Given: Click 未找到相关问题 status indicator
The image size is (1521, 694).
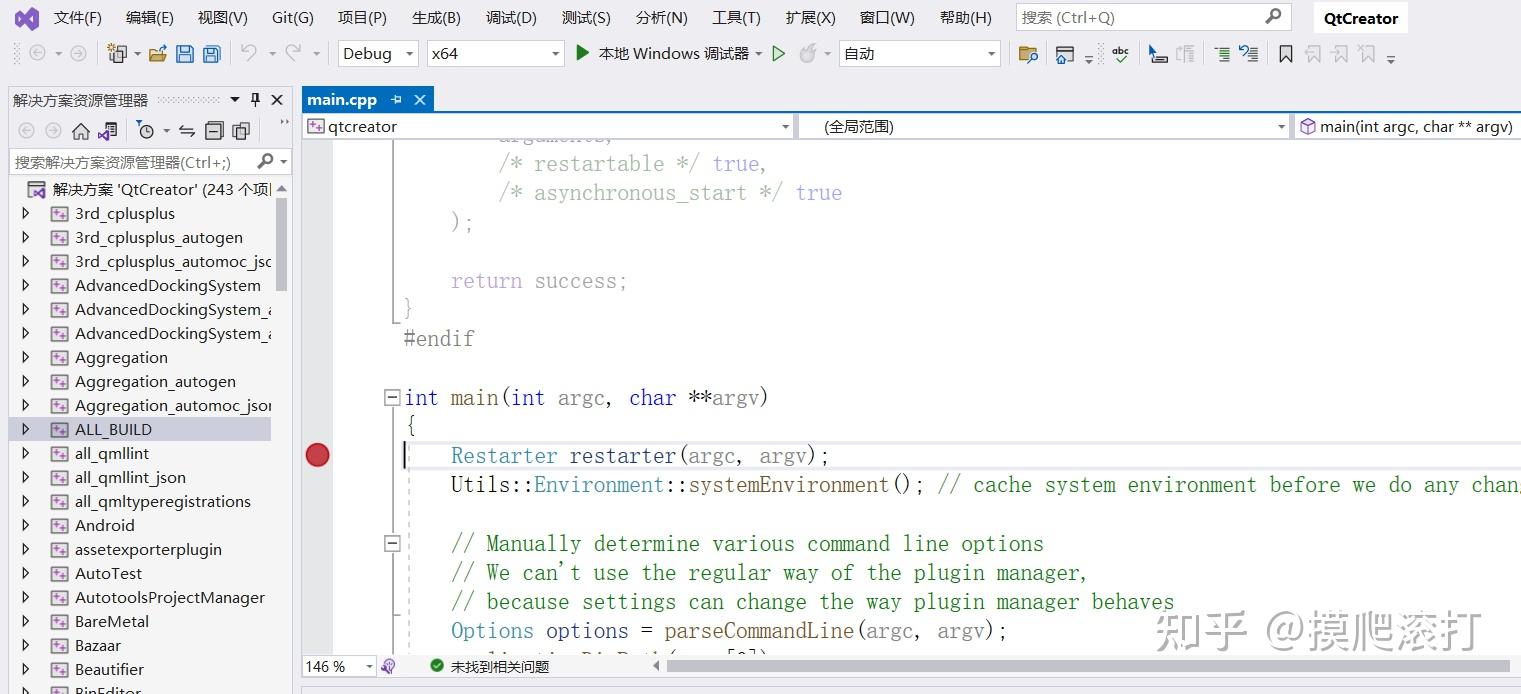Looking at the screenshot, I should point(490,666).
